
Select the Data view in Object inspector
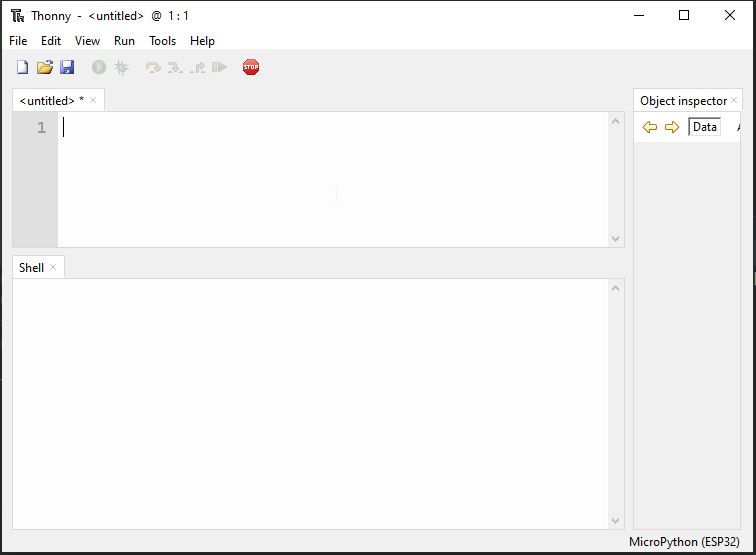[704, 127]
